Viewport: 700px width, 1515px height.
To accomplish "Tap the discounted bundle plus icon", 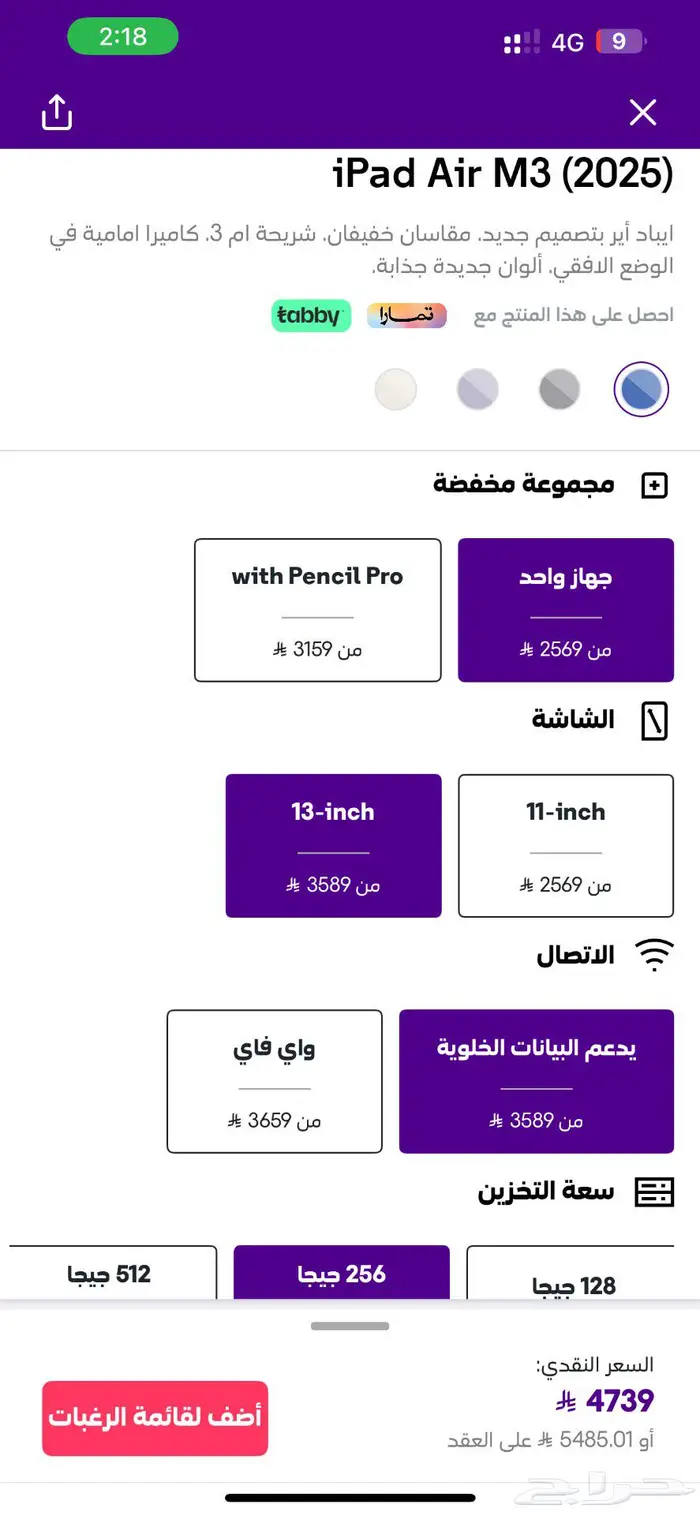I will (x=654, y=486).
